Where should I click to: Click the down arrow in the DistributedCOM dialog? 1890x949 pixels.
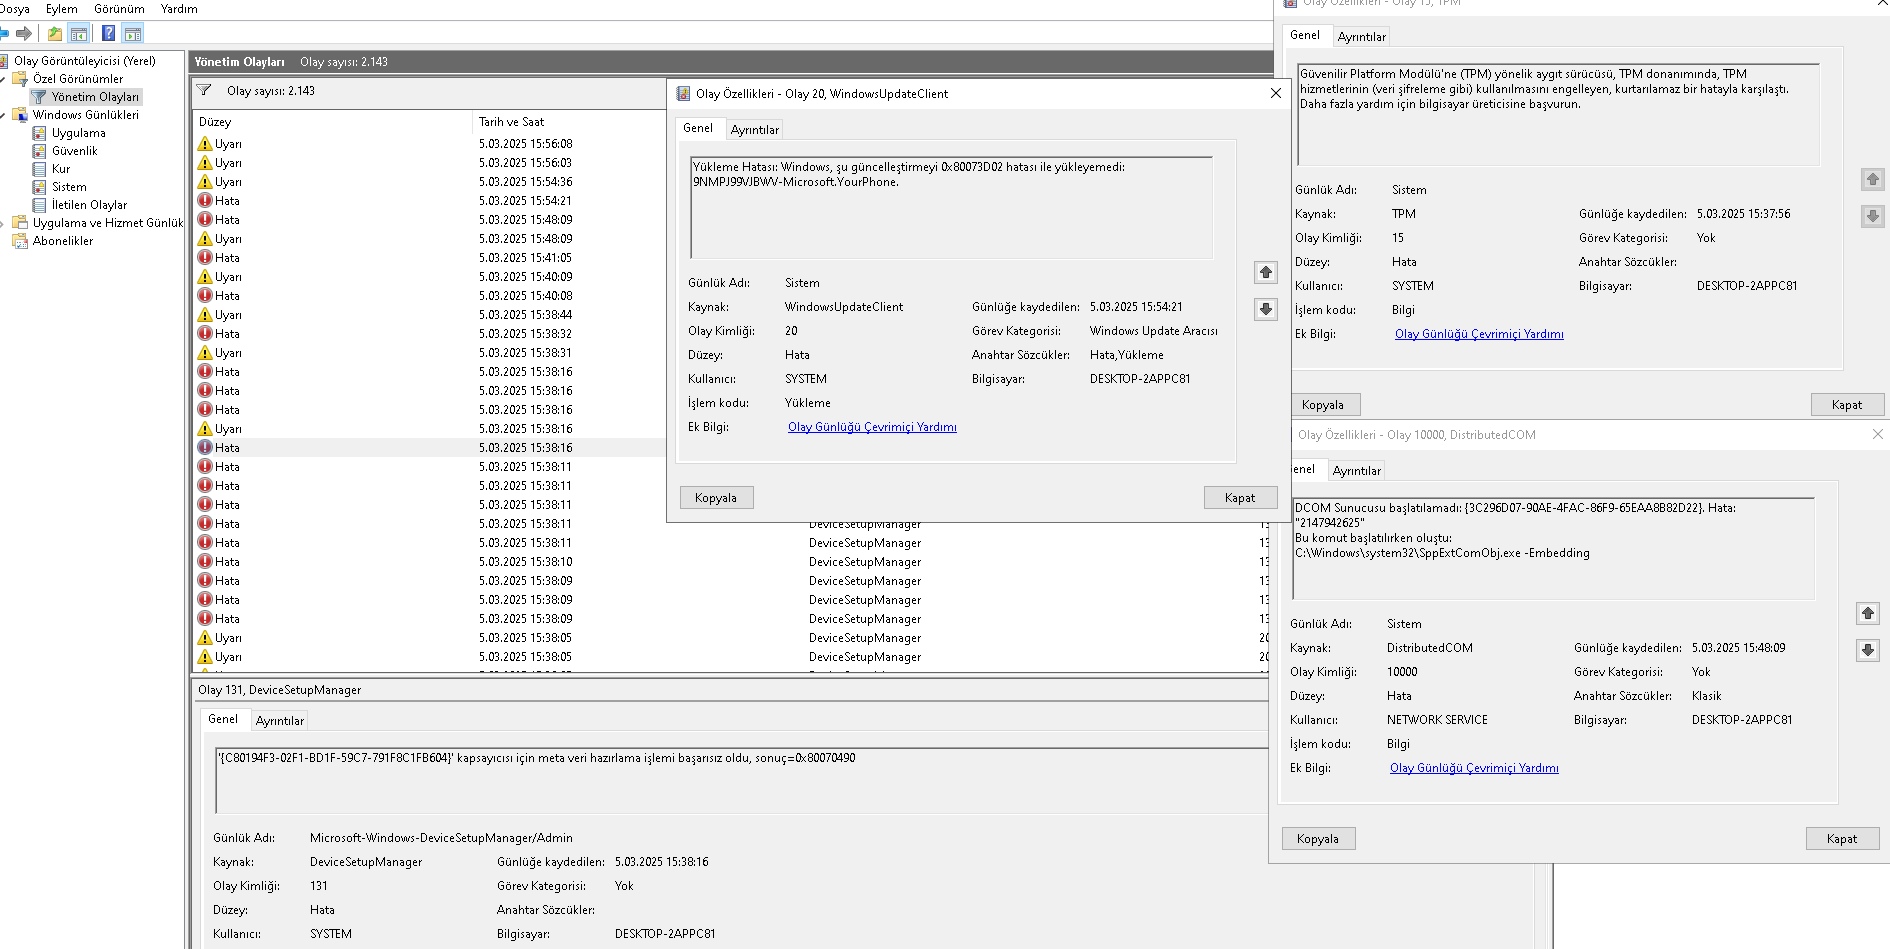pos(1867,650)
